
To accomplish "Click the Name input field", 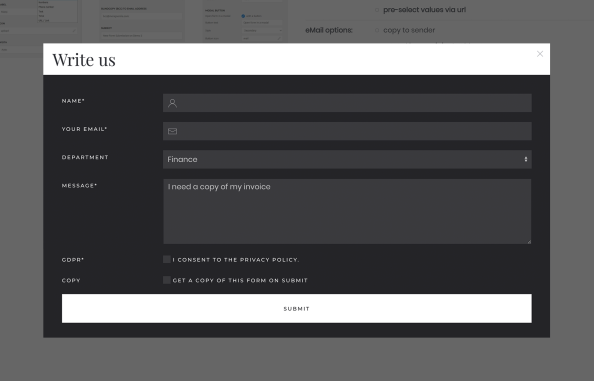I will click(347, 103).
